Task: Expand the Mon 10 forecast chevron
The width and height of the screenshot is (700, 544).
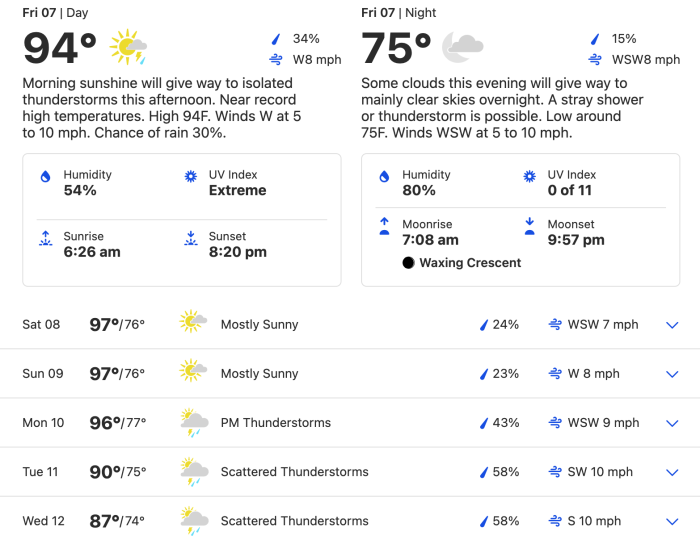Action: [x=672, y=423]
